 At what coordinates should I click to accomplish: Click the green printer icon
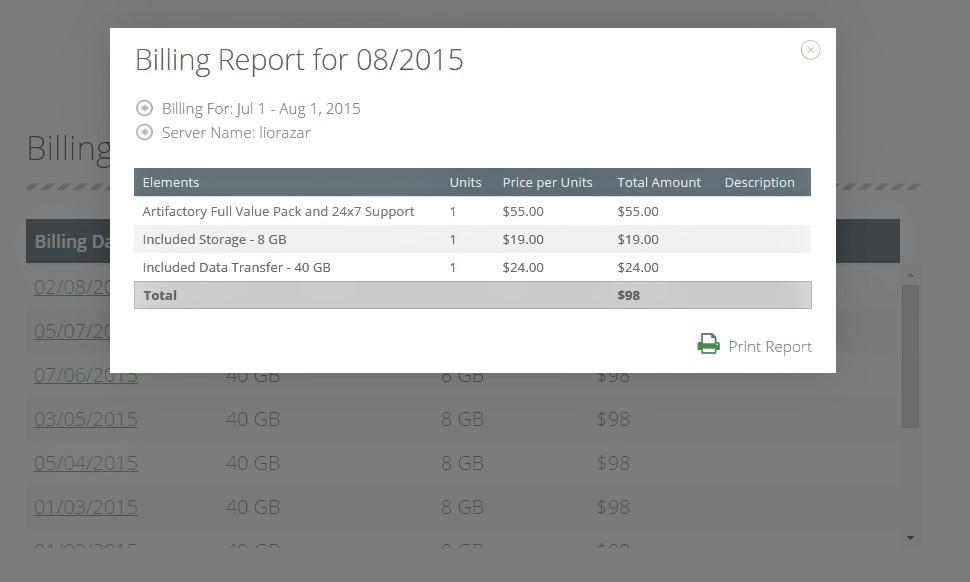pyautogui.click(x=708, y=345)
